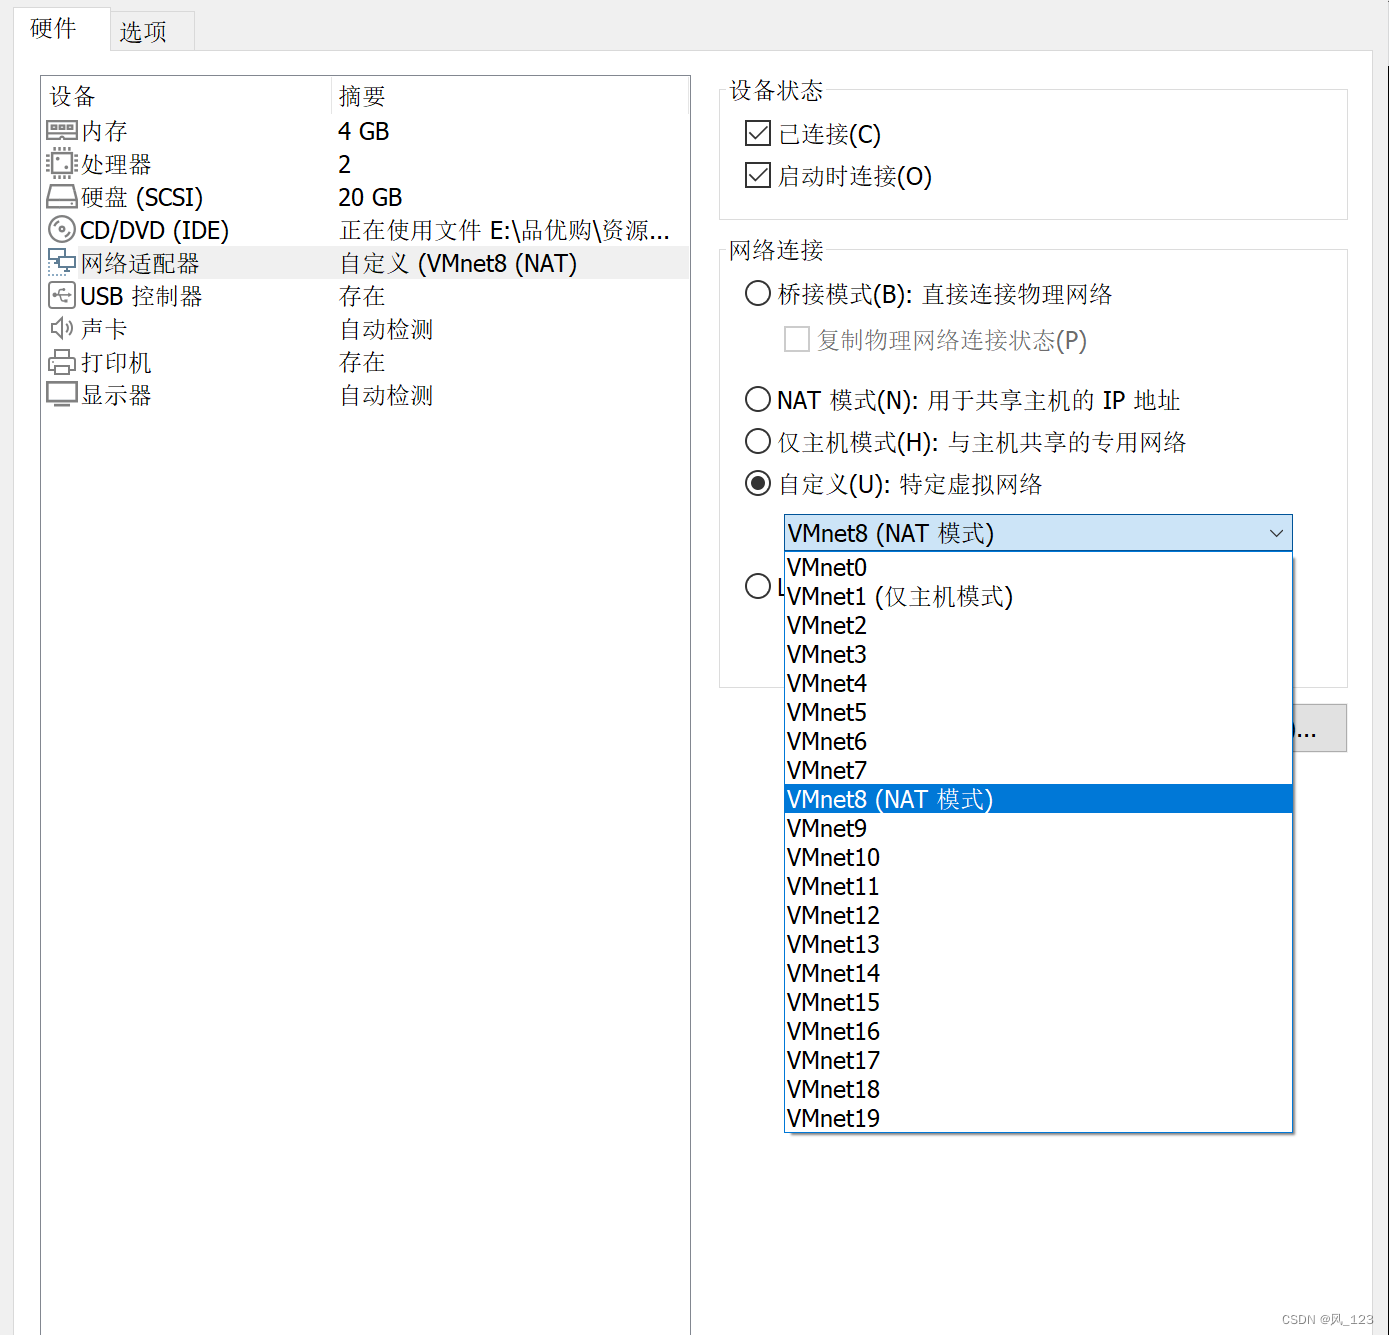Click the 设备 column header
This screenshot has width=1389, height=1335.
72,96
